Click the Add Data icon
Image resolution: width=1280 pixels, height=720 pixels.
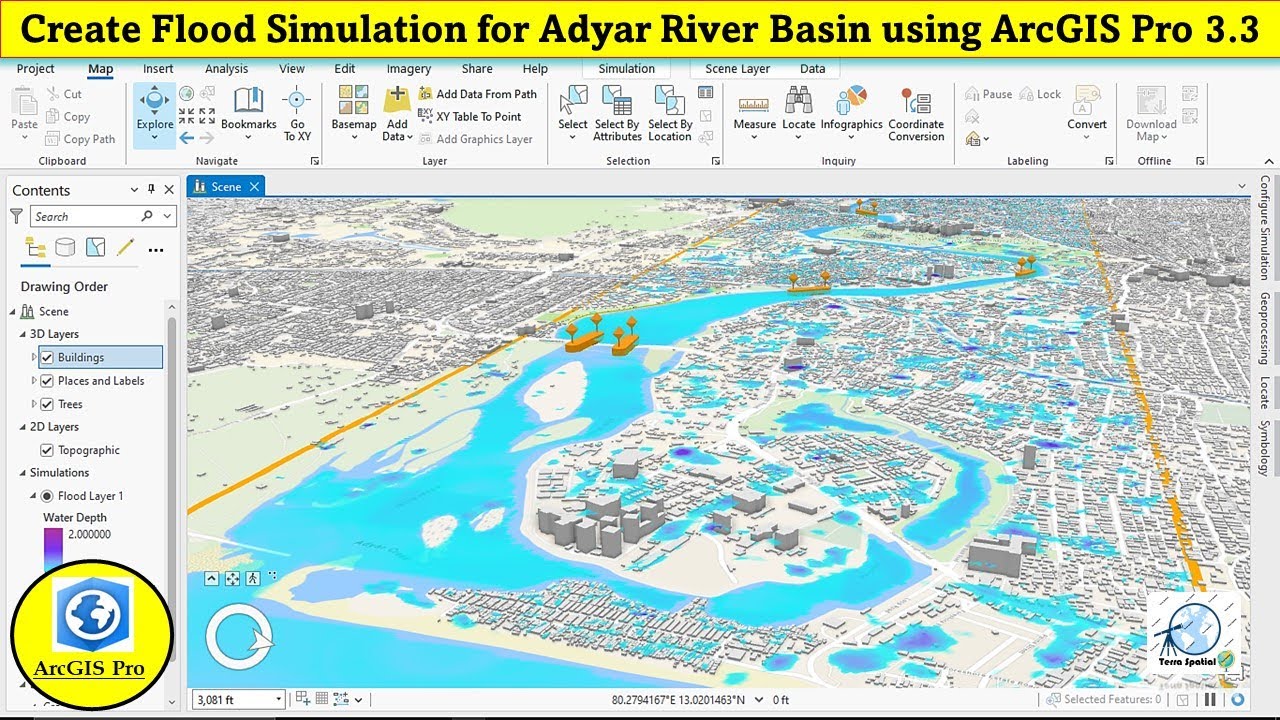pos(397,100)
